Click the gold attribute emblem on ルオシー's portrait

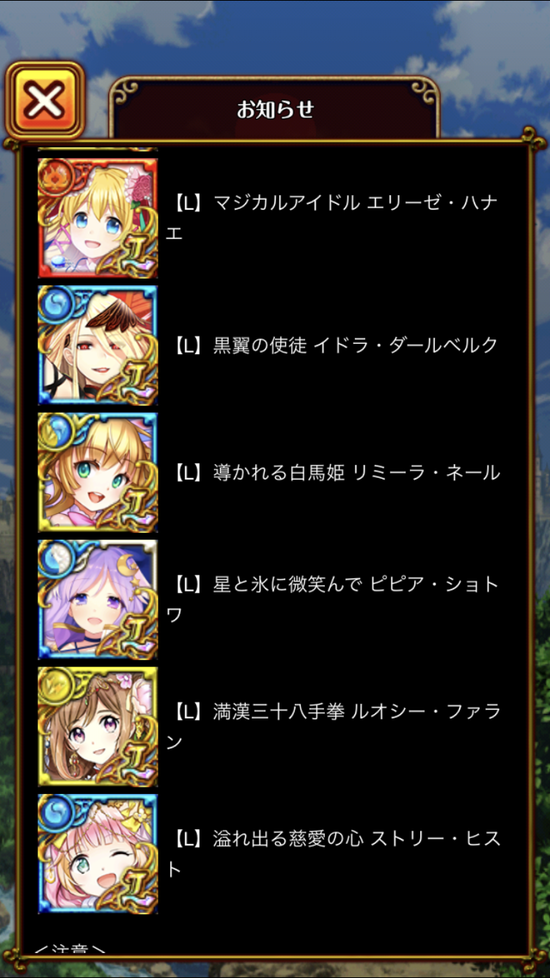point(53,682)
